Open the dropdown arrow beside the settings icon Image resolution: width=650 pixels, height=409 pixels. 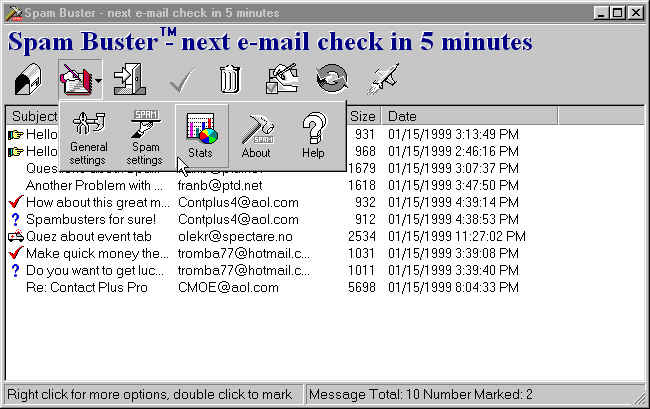(x=98, y=80)
